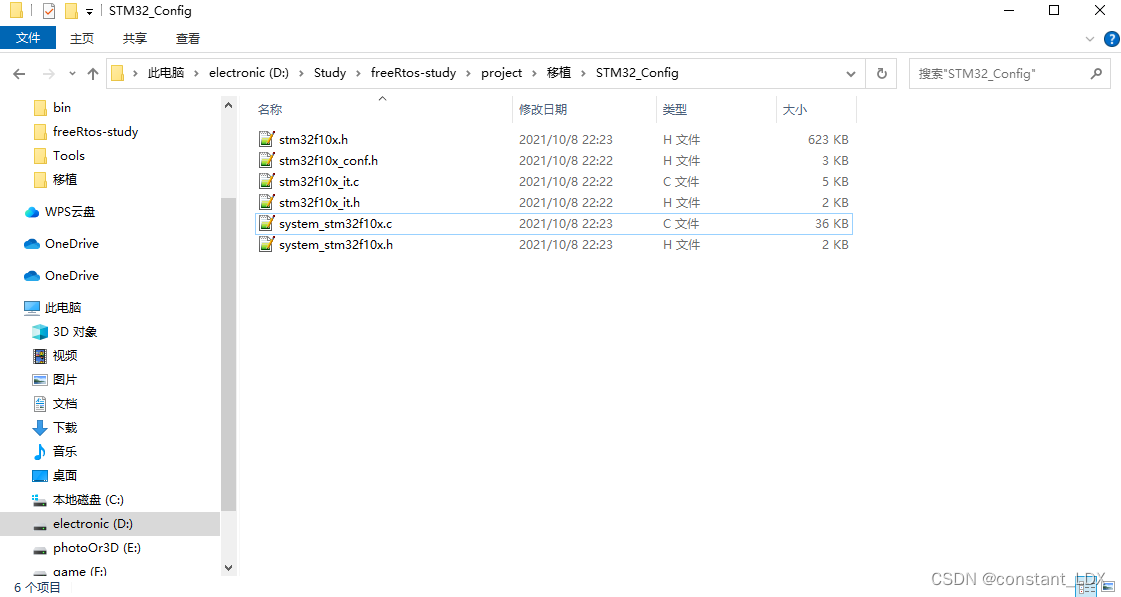Image resolution: width=1121 pixels, height=597 pixels.
Task: Click the date 2021/10/8 22:23 of stm32f10x.h
Action: point(566,139)
